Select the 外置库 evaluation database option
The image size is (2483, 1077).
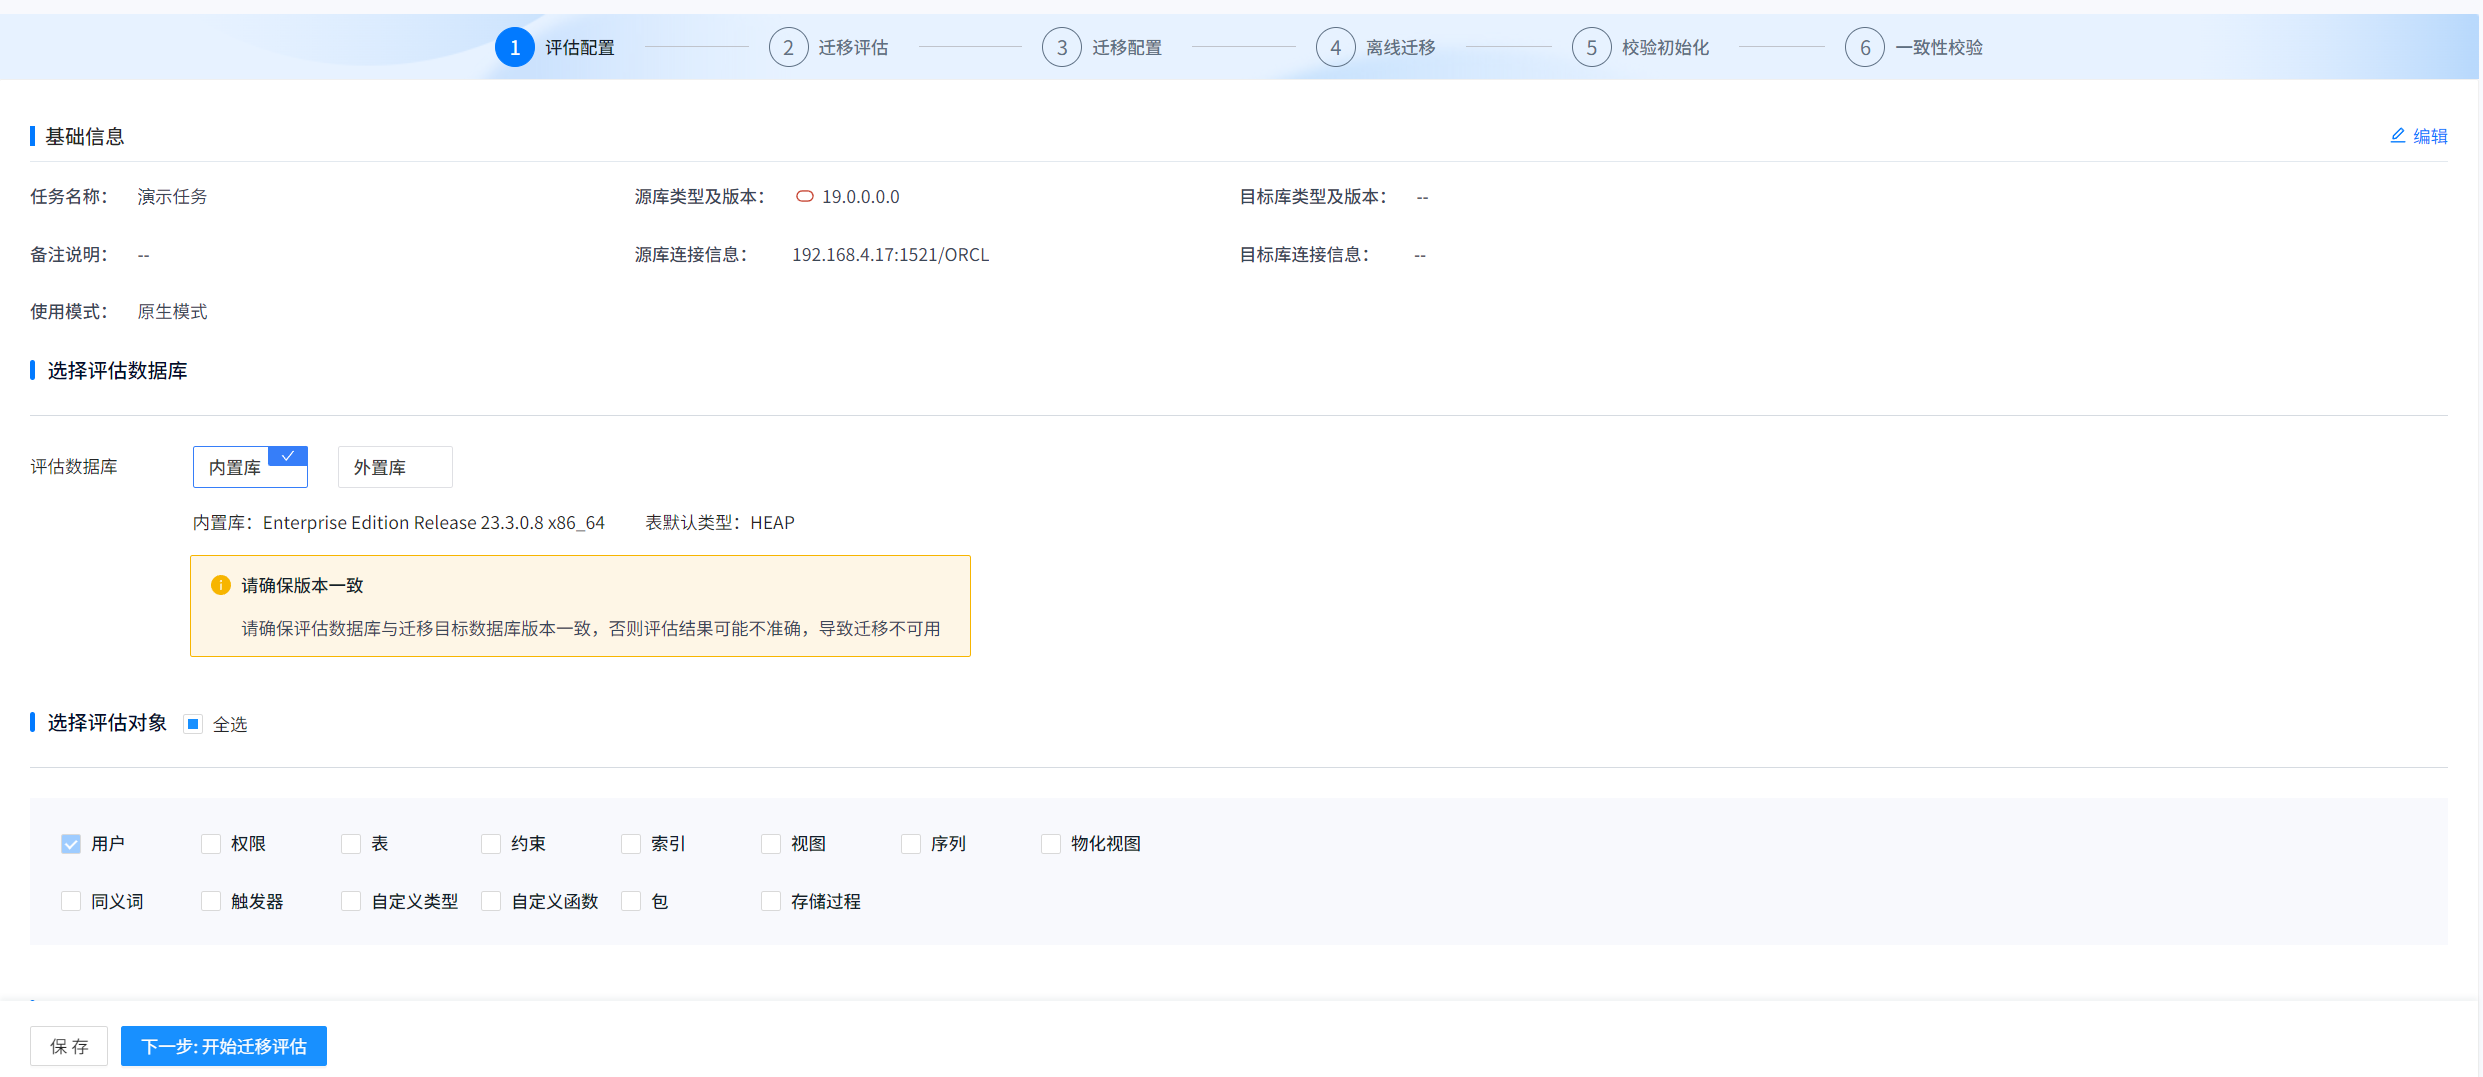coord(394,467)
